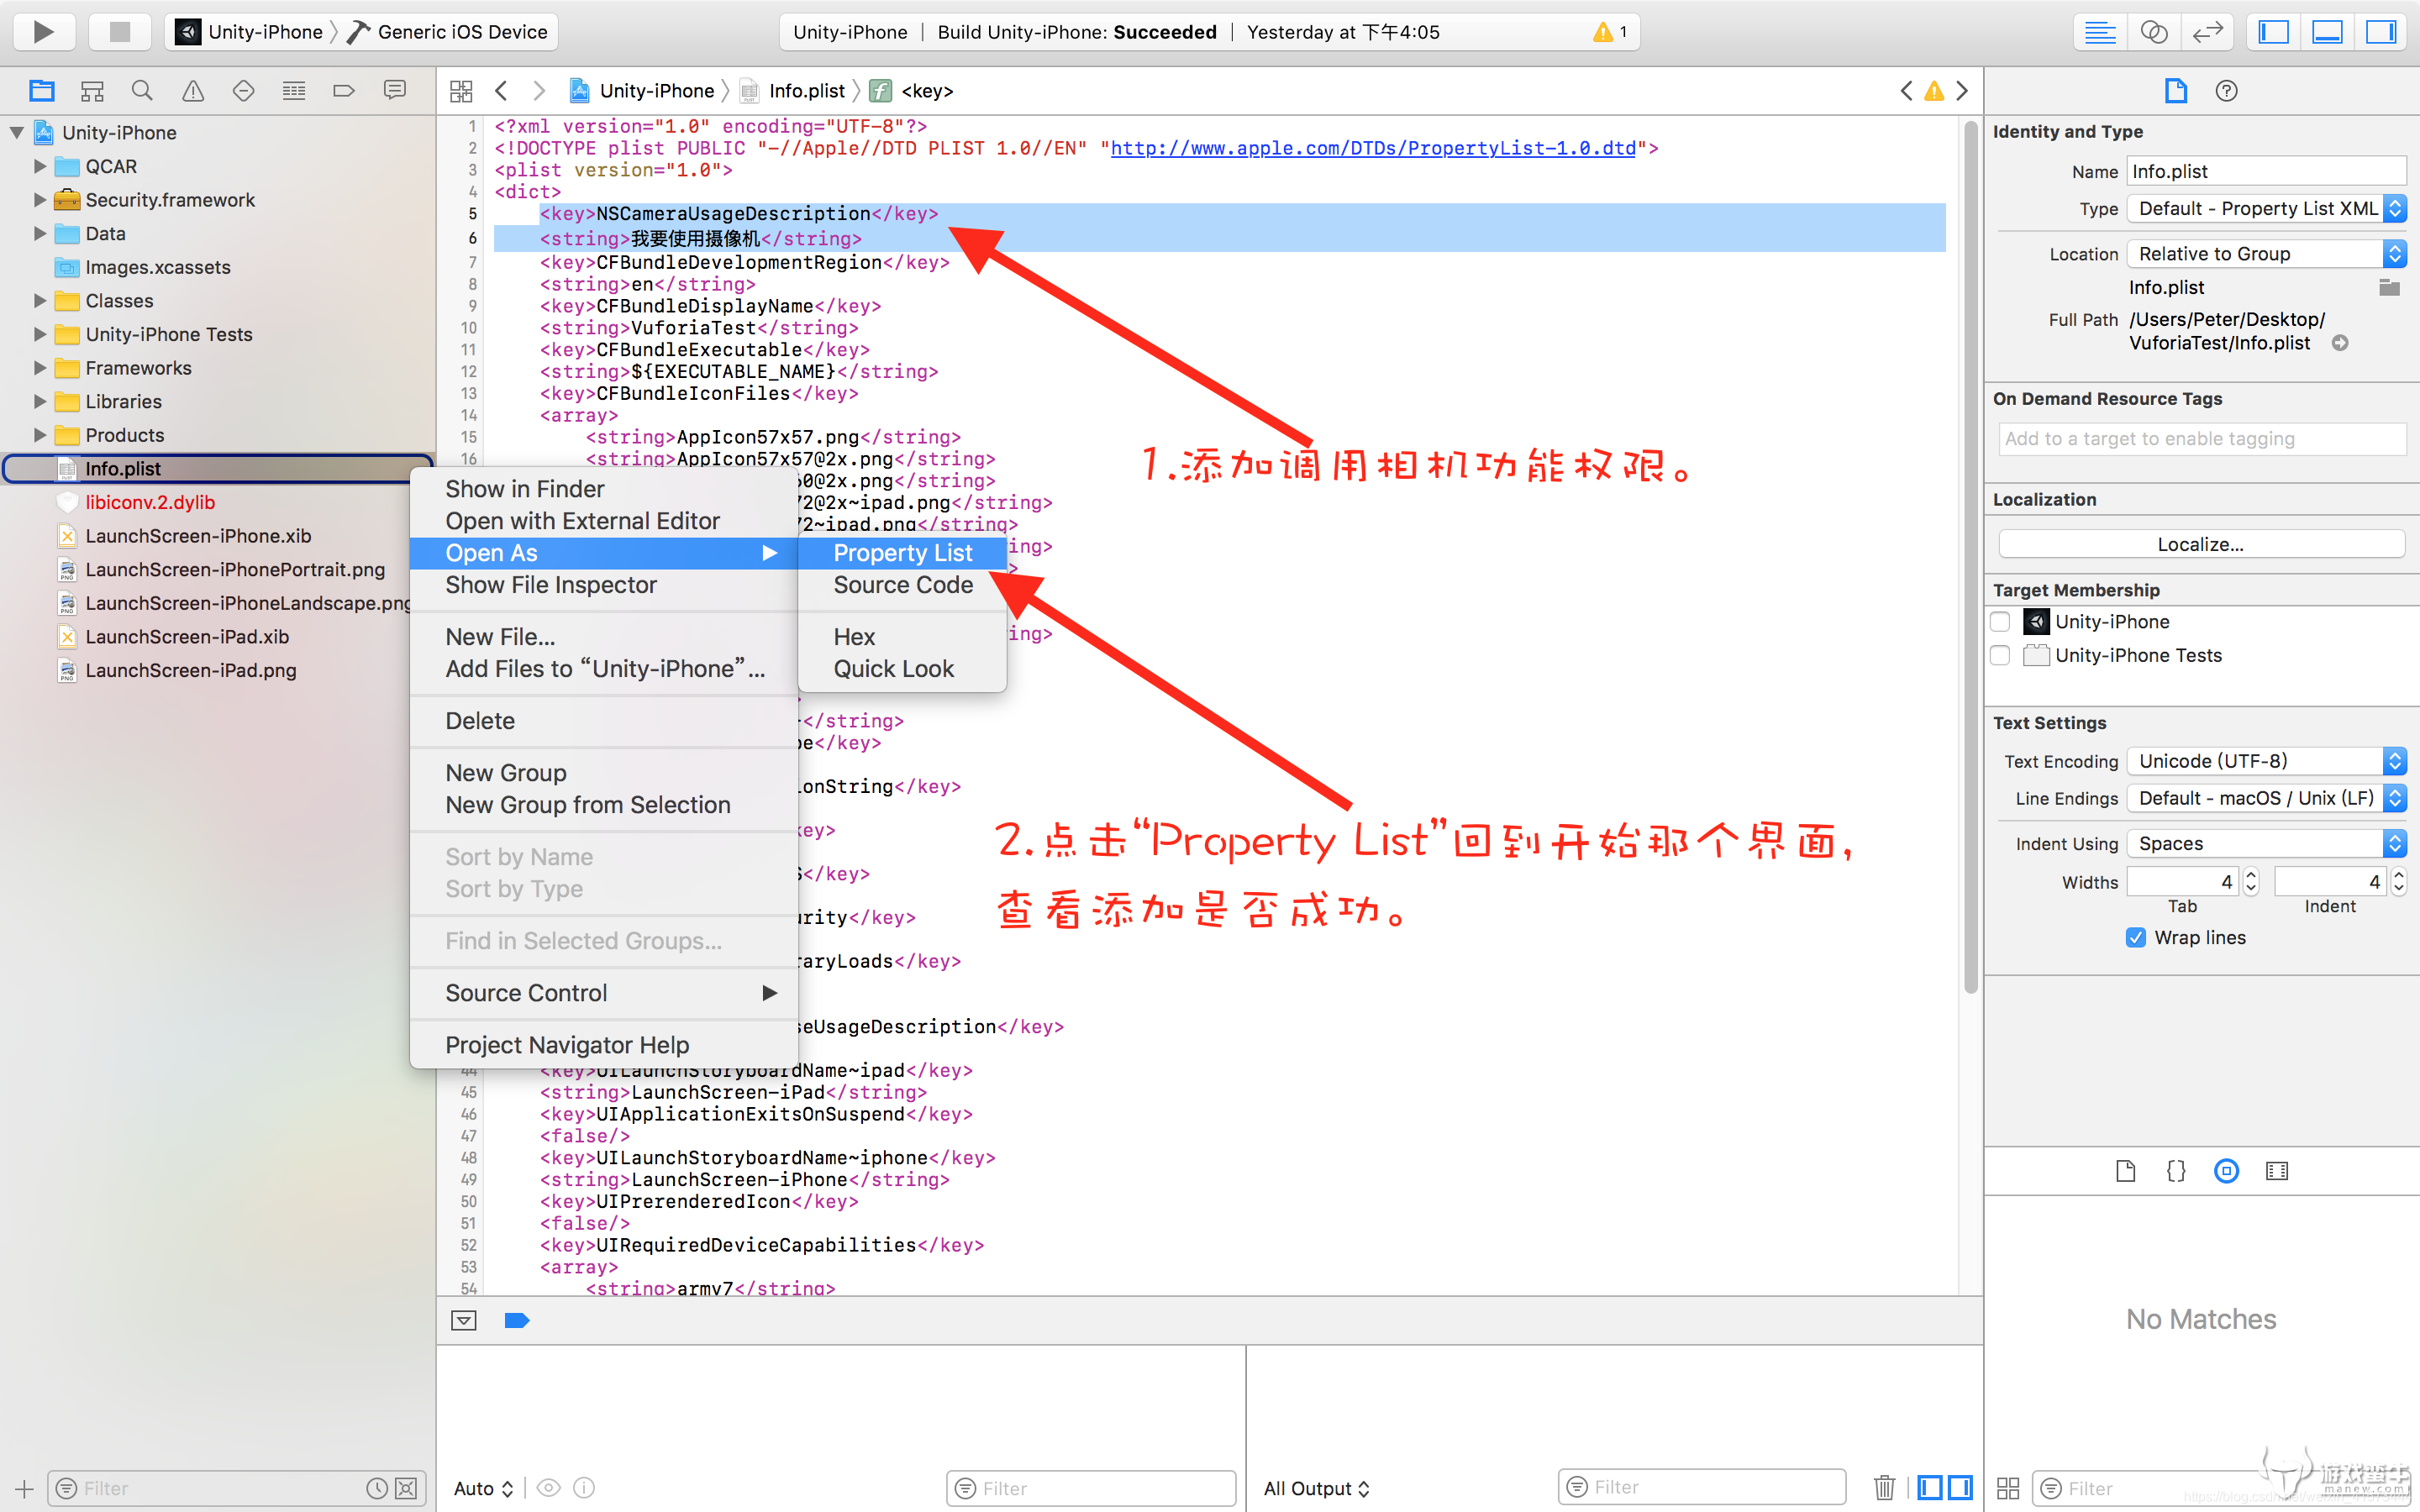This screenshot has height=1512, width=2420.
Task: Check the Unity-iPhone Tests target membership
Action: pos(2000,655)
